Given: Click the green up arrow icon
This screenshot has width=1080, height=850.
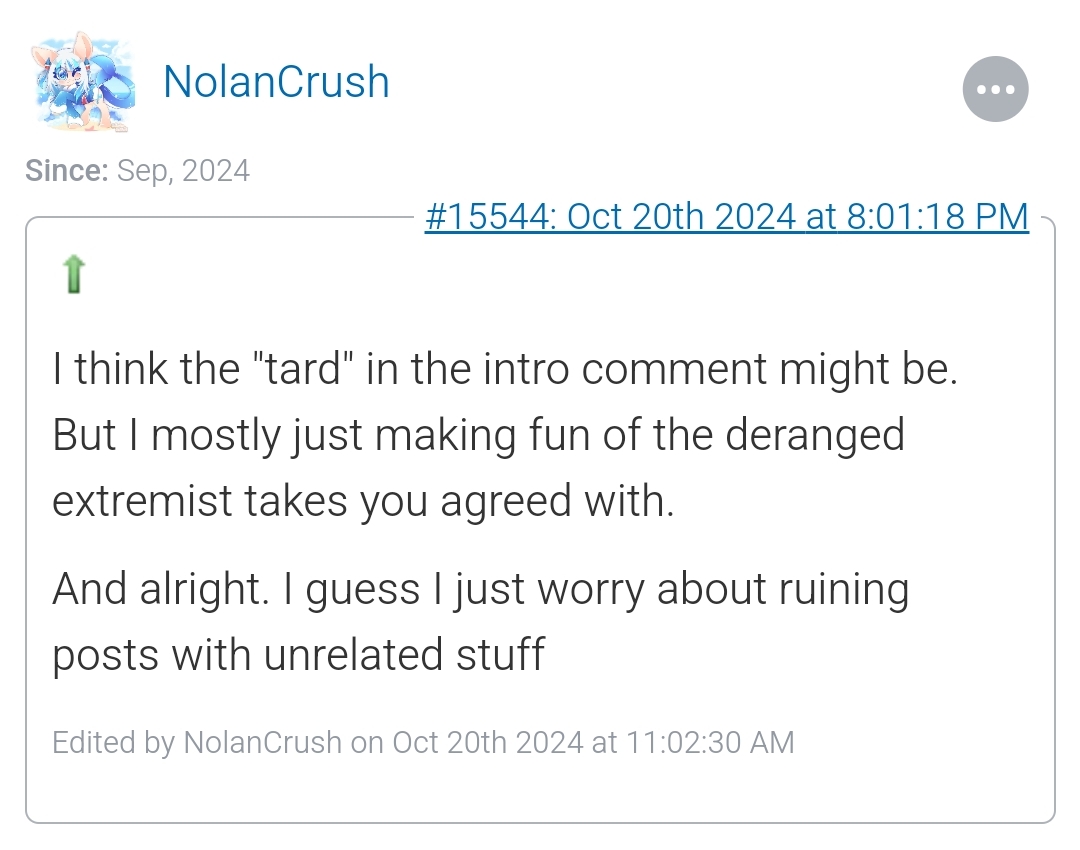Looking at the screenshot, I should (74, 274).
